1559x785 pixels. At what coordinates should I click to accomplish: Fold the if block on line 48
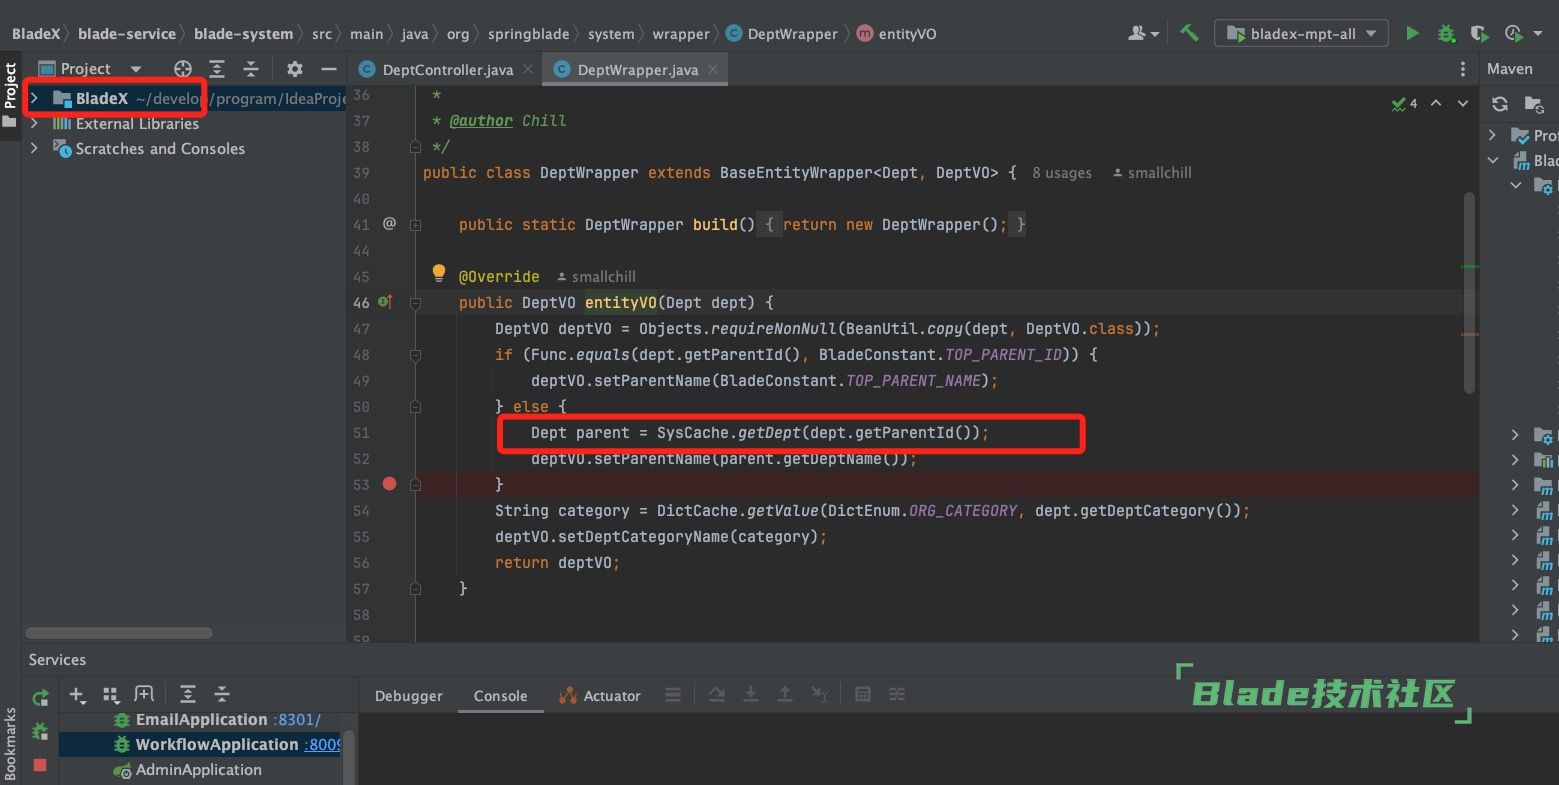pos(415,354)
